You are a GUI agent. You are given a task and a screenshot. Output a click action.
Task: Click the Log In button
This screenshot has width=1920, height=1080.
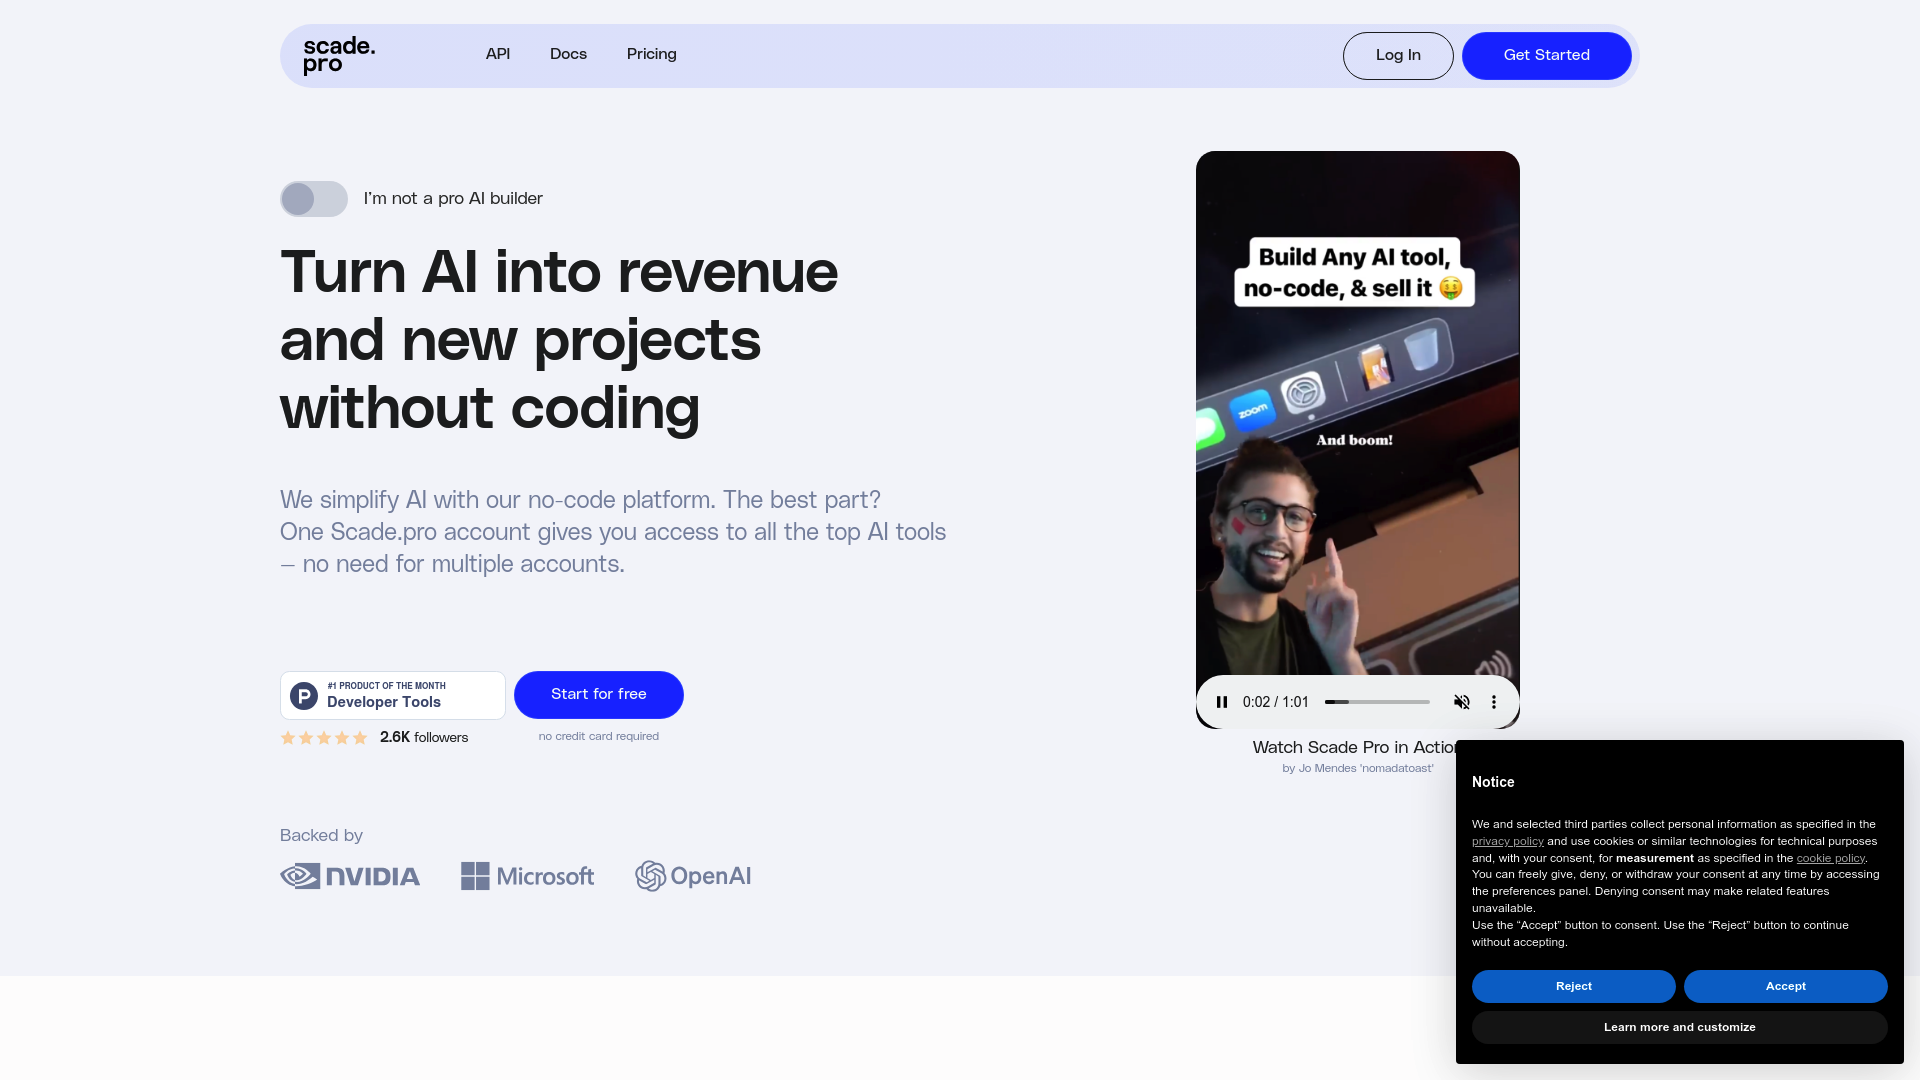click(x=1398, y=56)
